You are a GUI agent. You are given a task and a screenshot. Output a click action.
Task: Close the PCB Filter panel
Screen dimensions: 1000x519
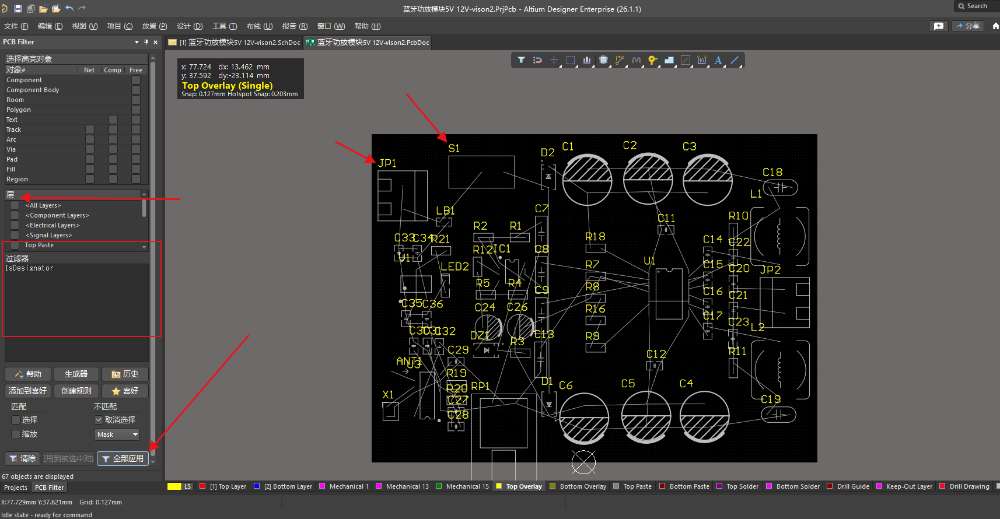156,42
